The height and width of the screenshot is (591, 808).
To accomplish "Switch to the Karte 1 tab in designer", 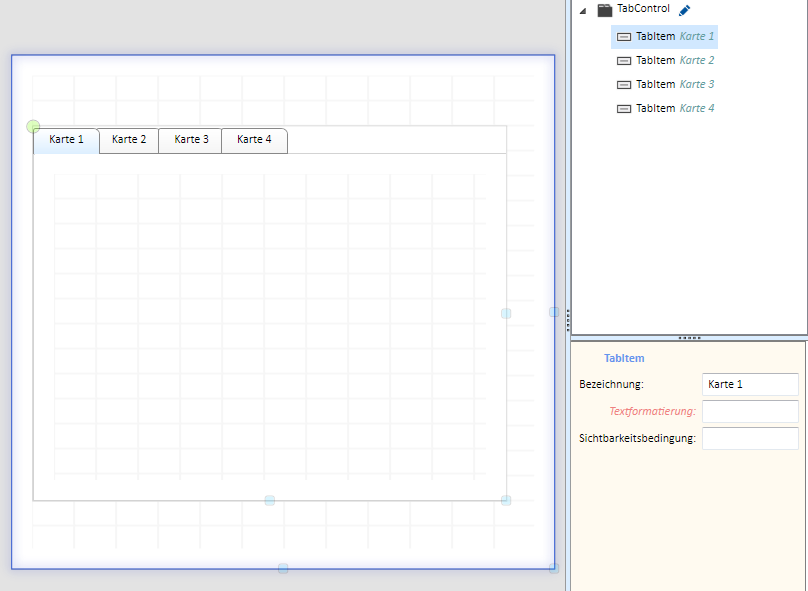I will (66, 140).
